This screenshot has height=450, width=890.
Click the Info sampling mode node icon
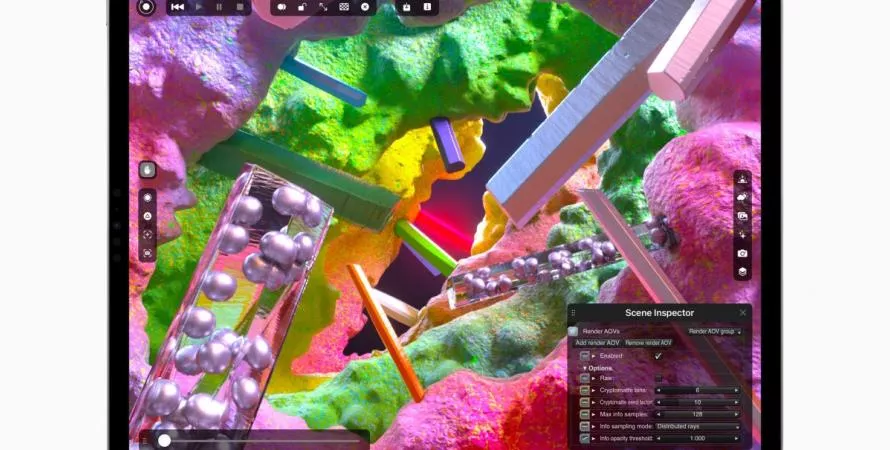tap(585, 426)
